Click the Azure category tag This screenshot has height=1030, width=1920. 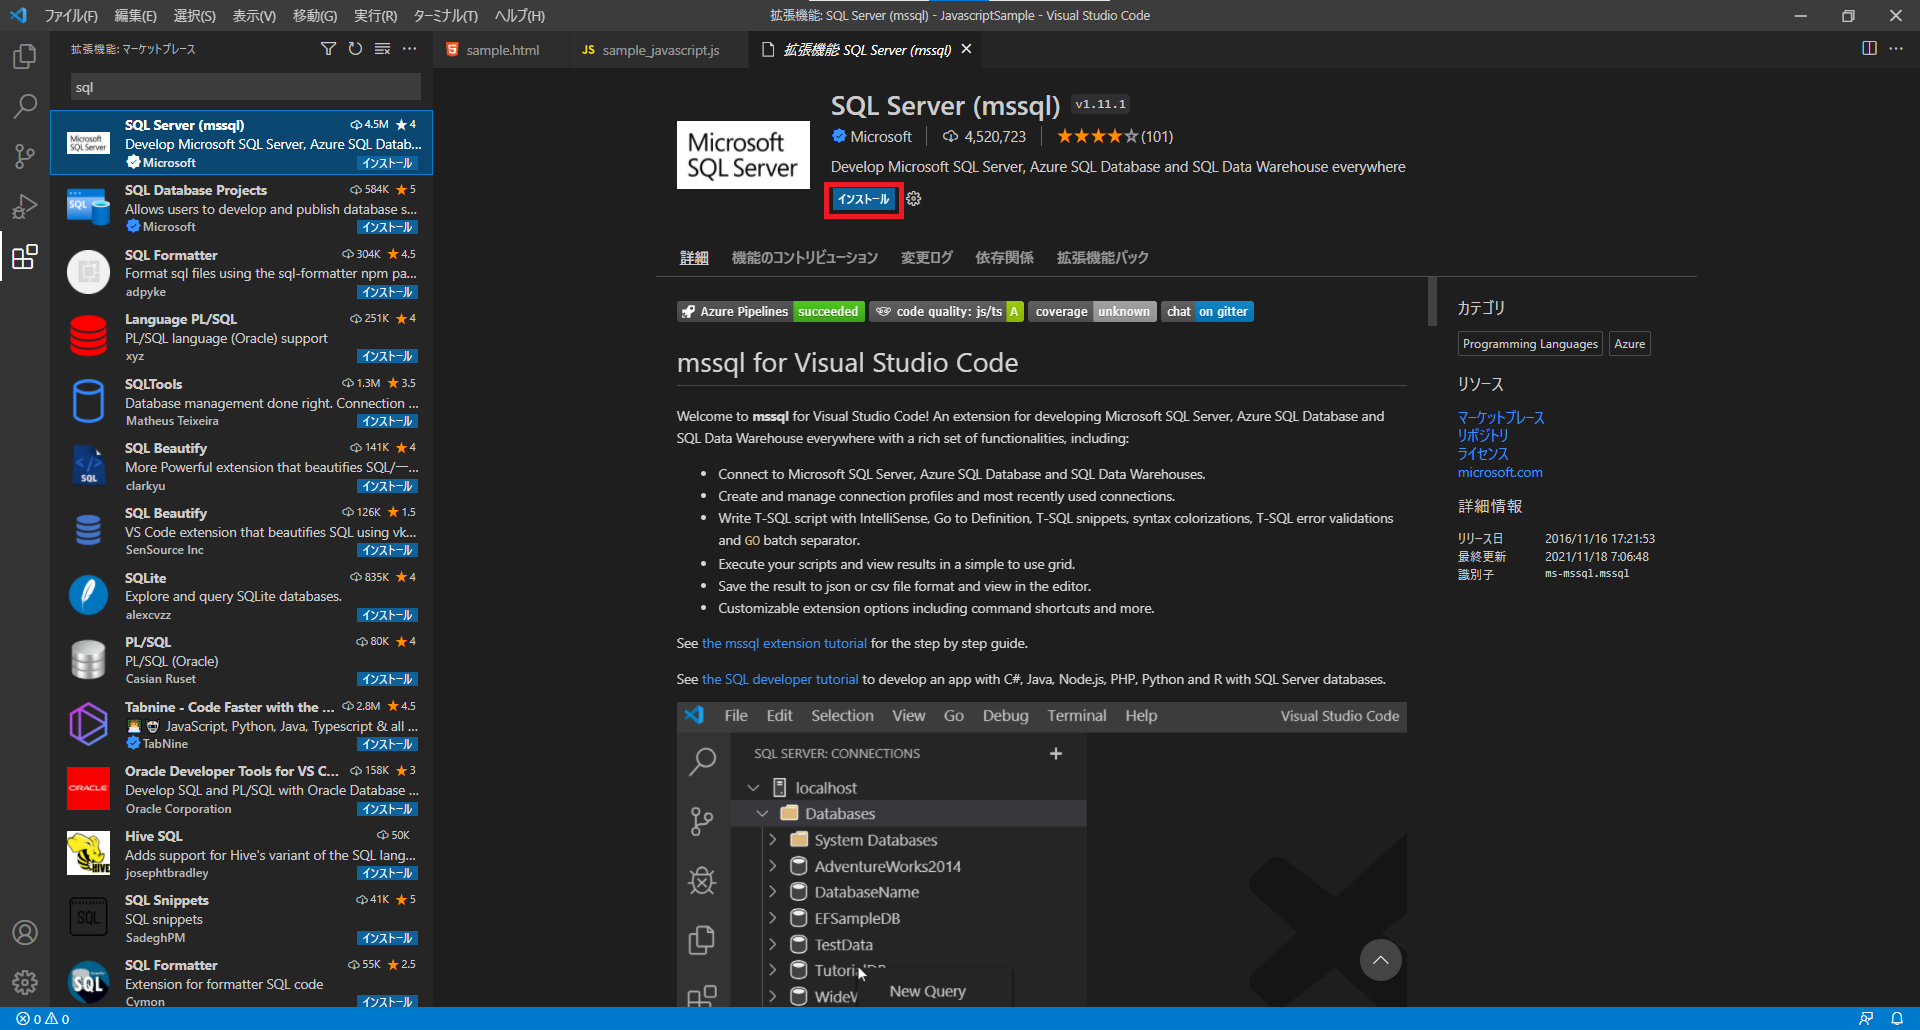point(1629,344)
